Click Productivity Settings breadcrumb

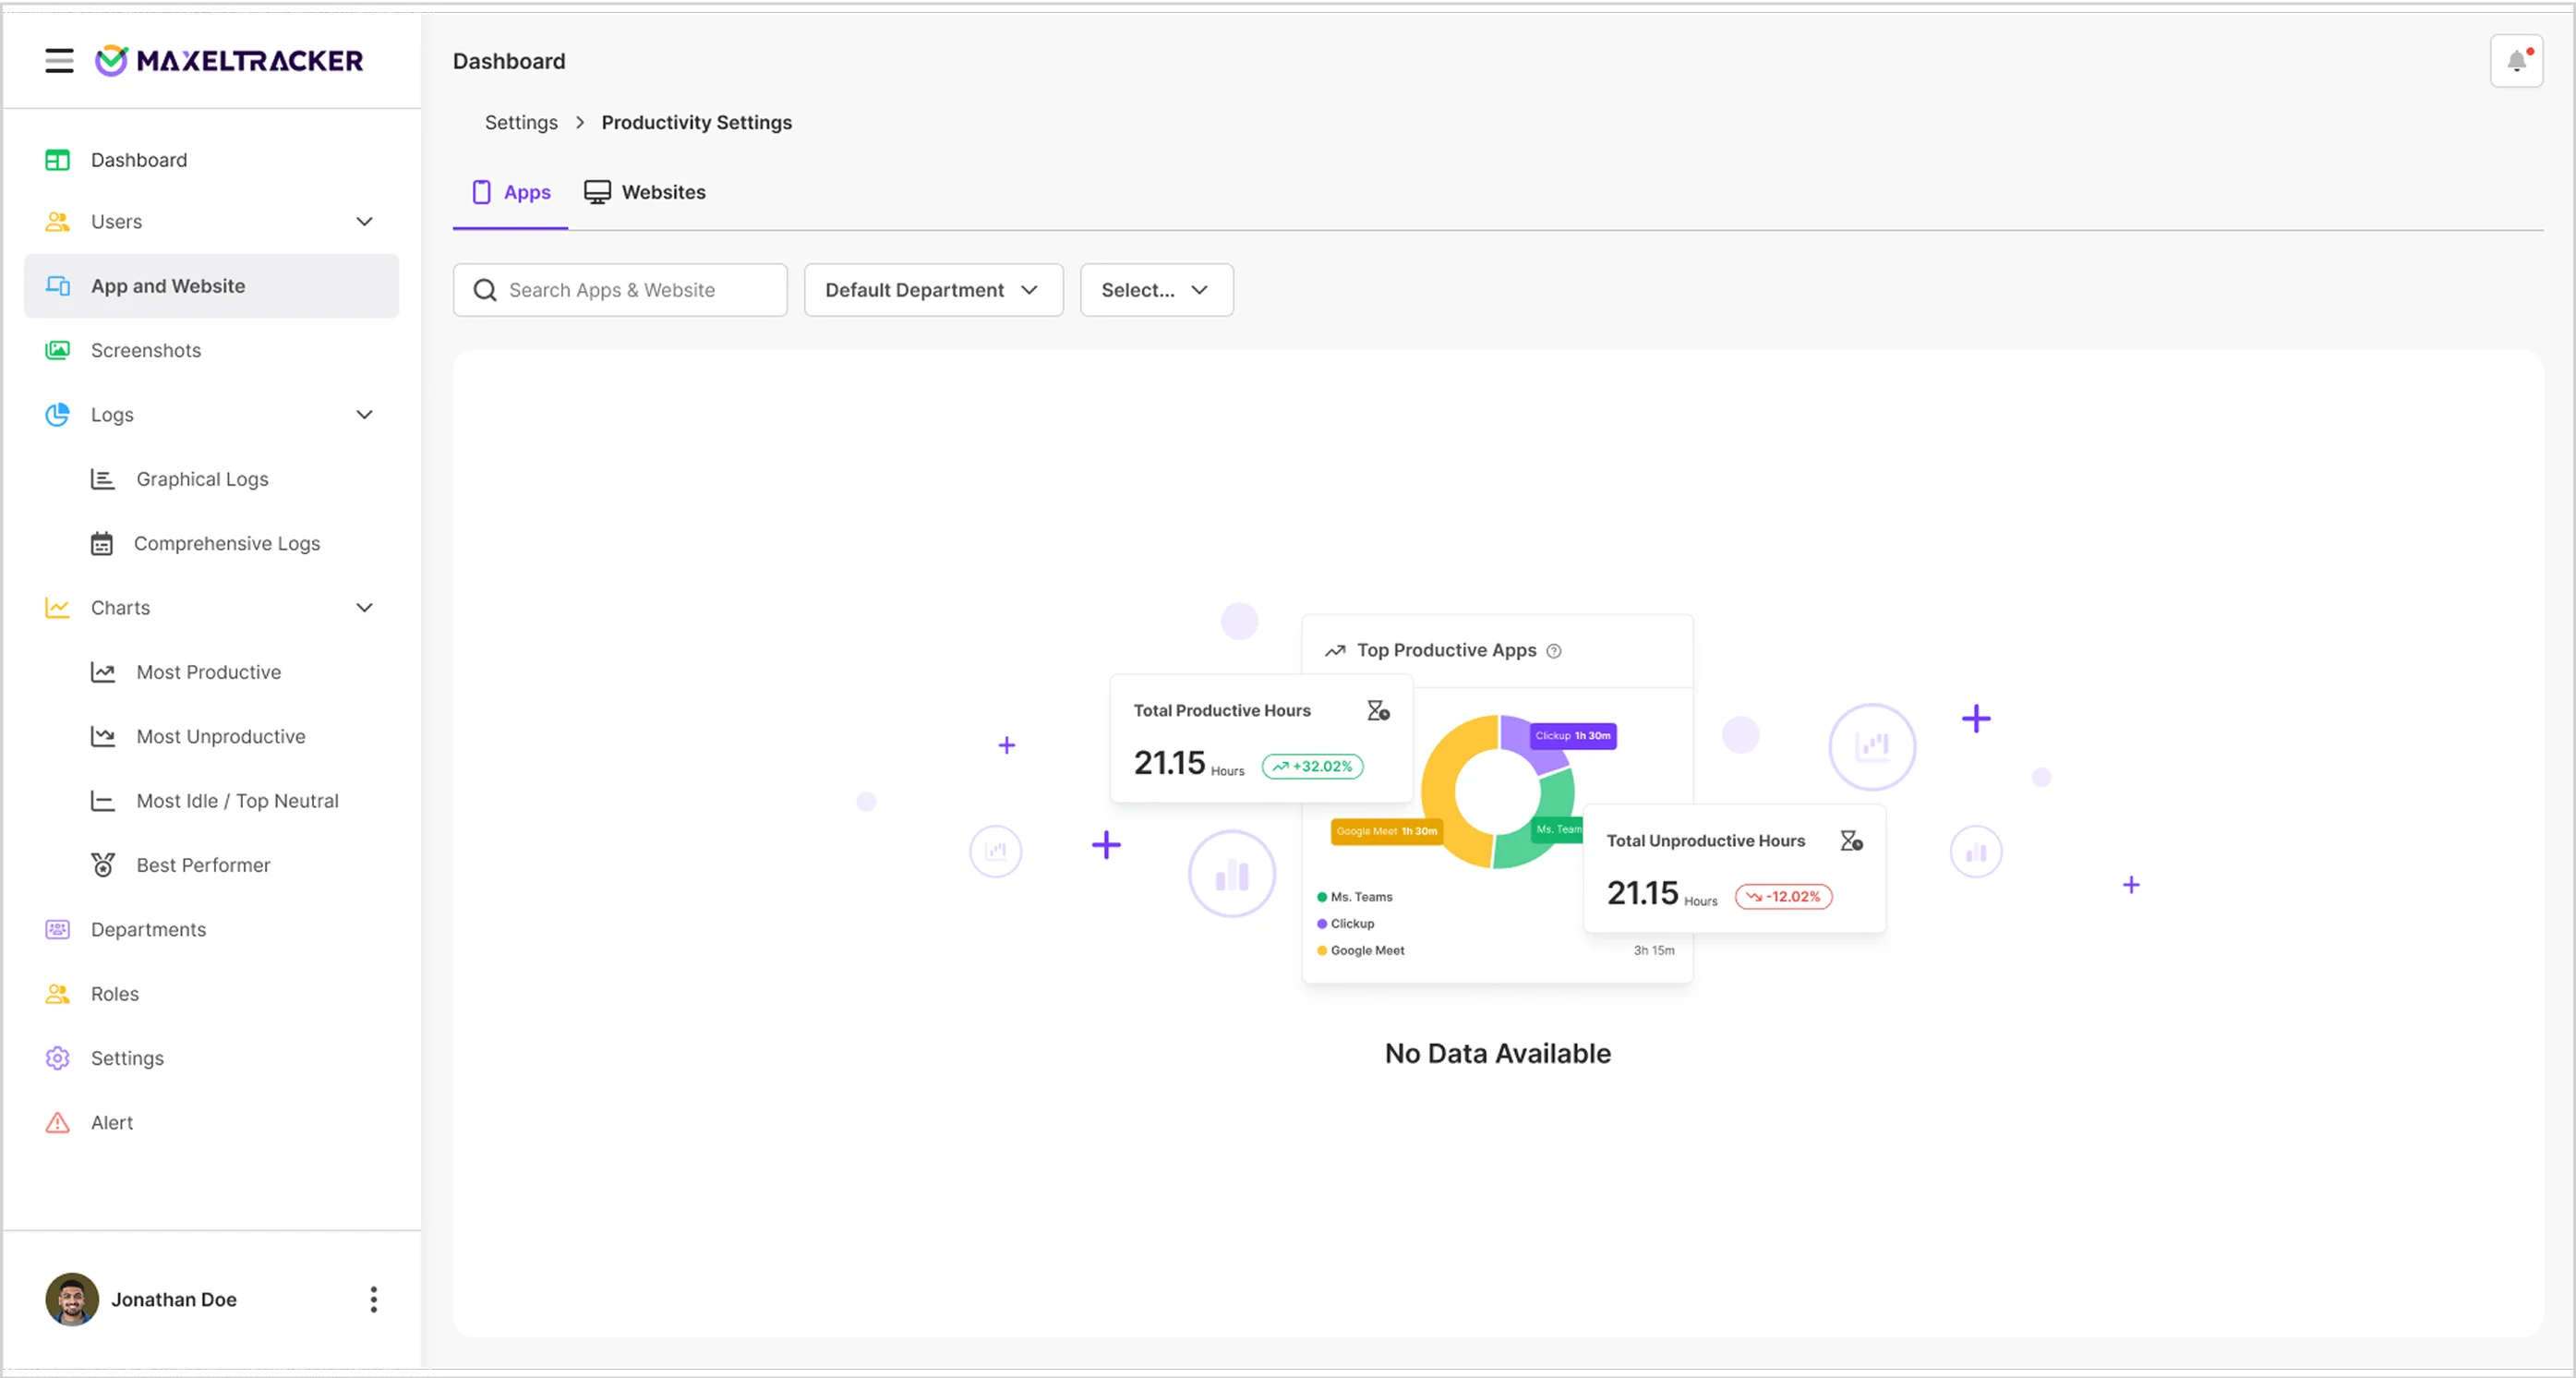(x=696, y=123)
